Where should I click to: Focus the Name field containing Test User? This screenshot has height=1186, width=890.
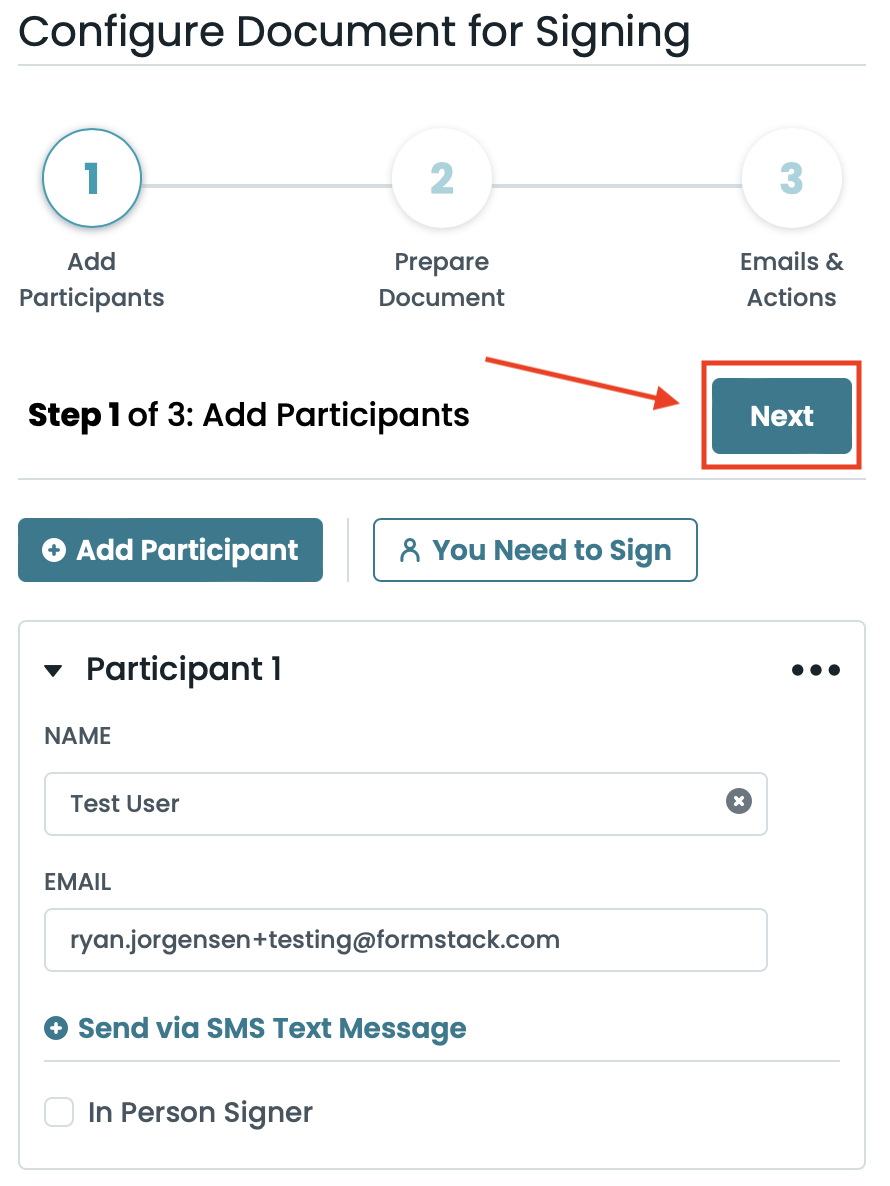pyautogui.click(x=380, y=803)
